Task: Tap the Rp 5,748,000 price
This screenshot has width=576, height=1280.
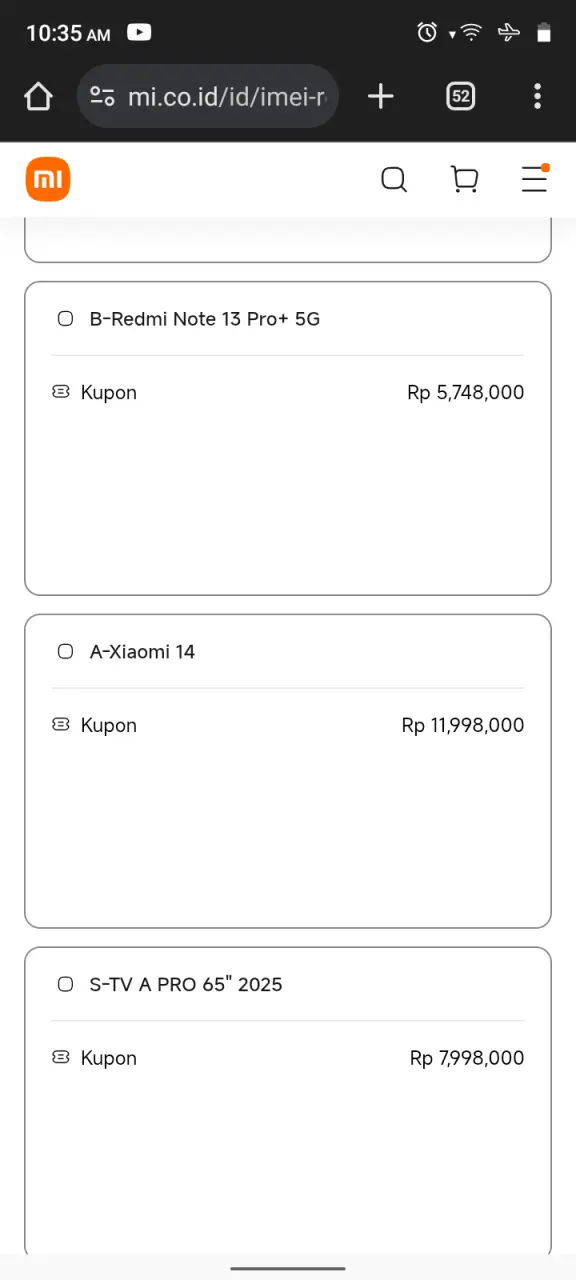Action: [x=466, y=393]
